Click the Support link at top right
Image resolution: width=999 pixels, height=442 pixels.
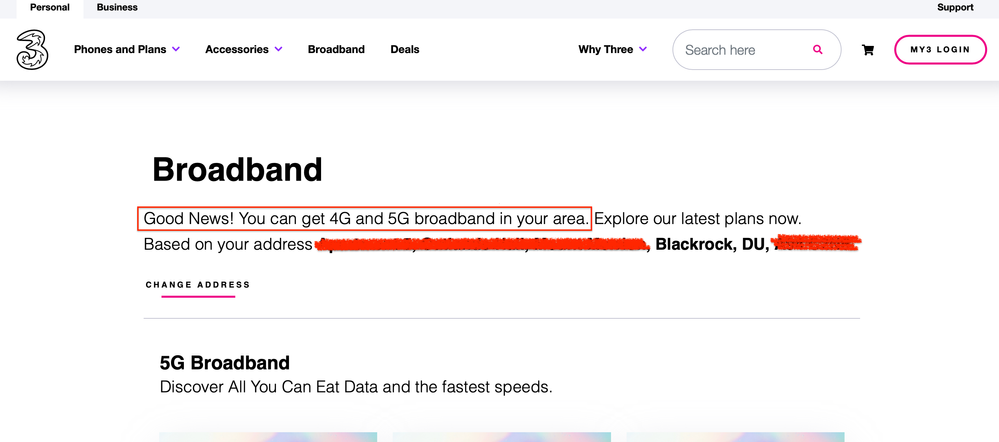click(x=955, y=8)
